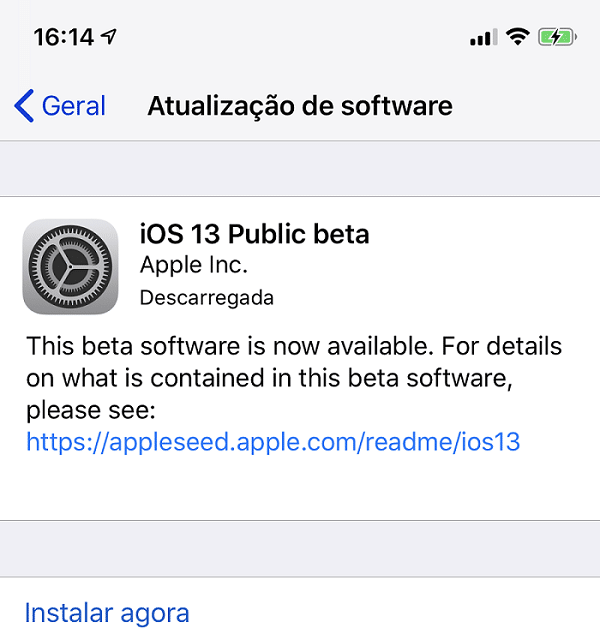This screenshot has height=640, width=600.
Task: Tap the blue back chevron icon
Action: pyautogui.click(x=24, y=106)
